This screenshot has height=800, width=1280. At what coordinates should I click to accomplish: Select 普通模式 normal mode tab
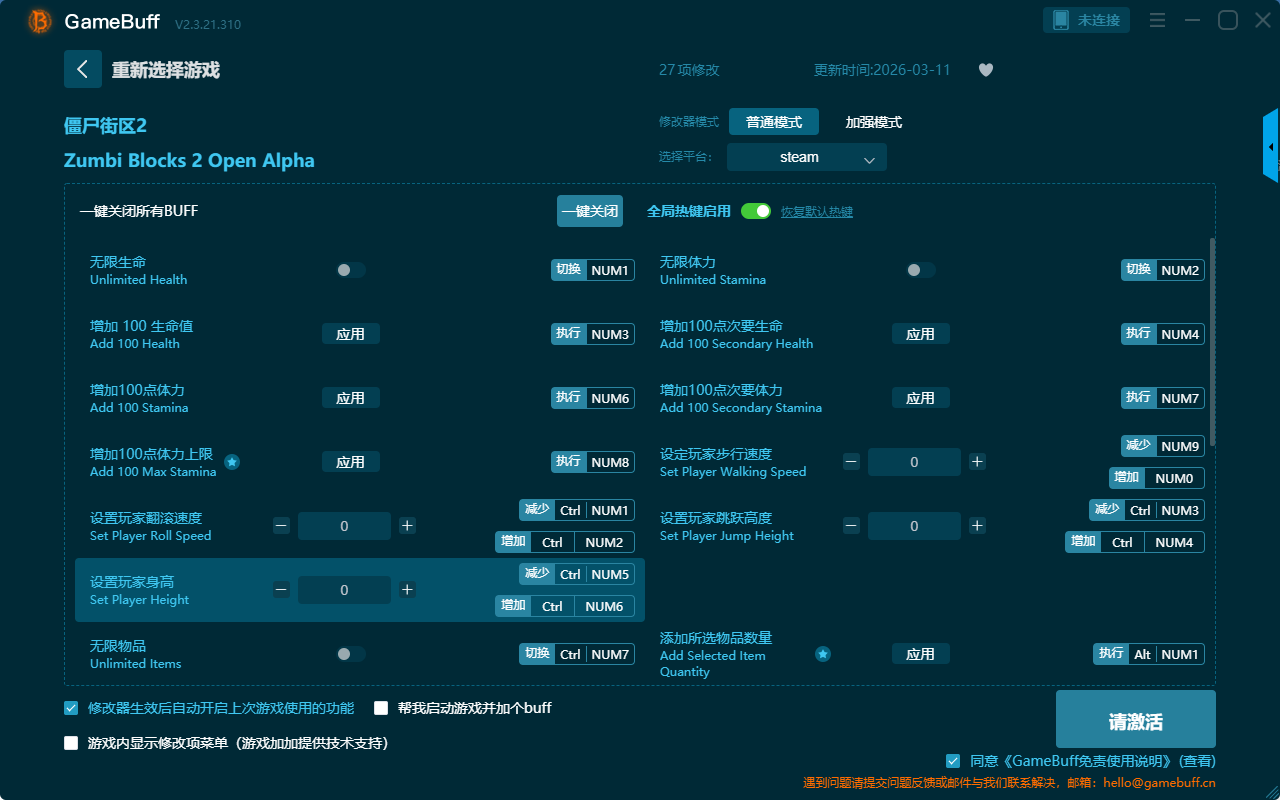click(x=773, y=122)
